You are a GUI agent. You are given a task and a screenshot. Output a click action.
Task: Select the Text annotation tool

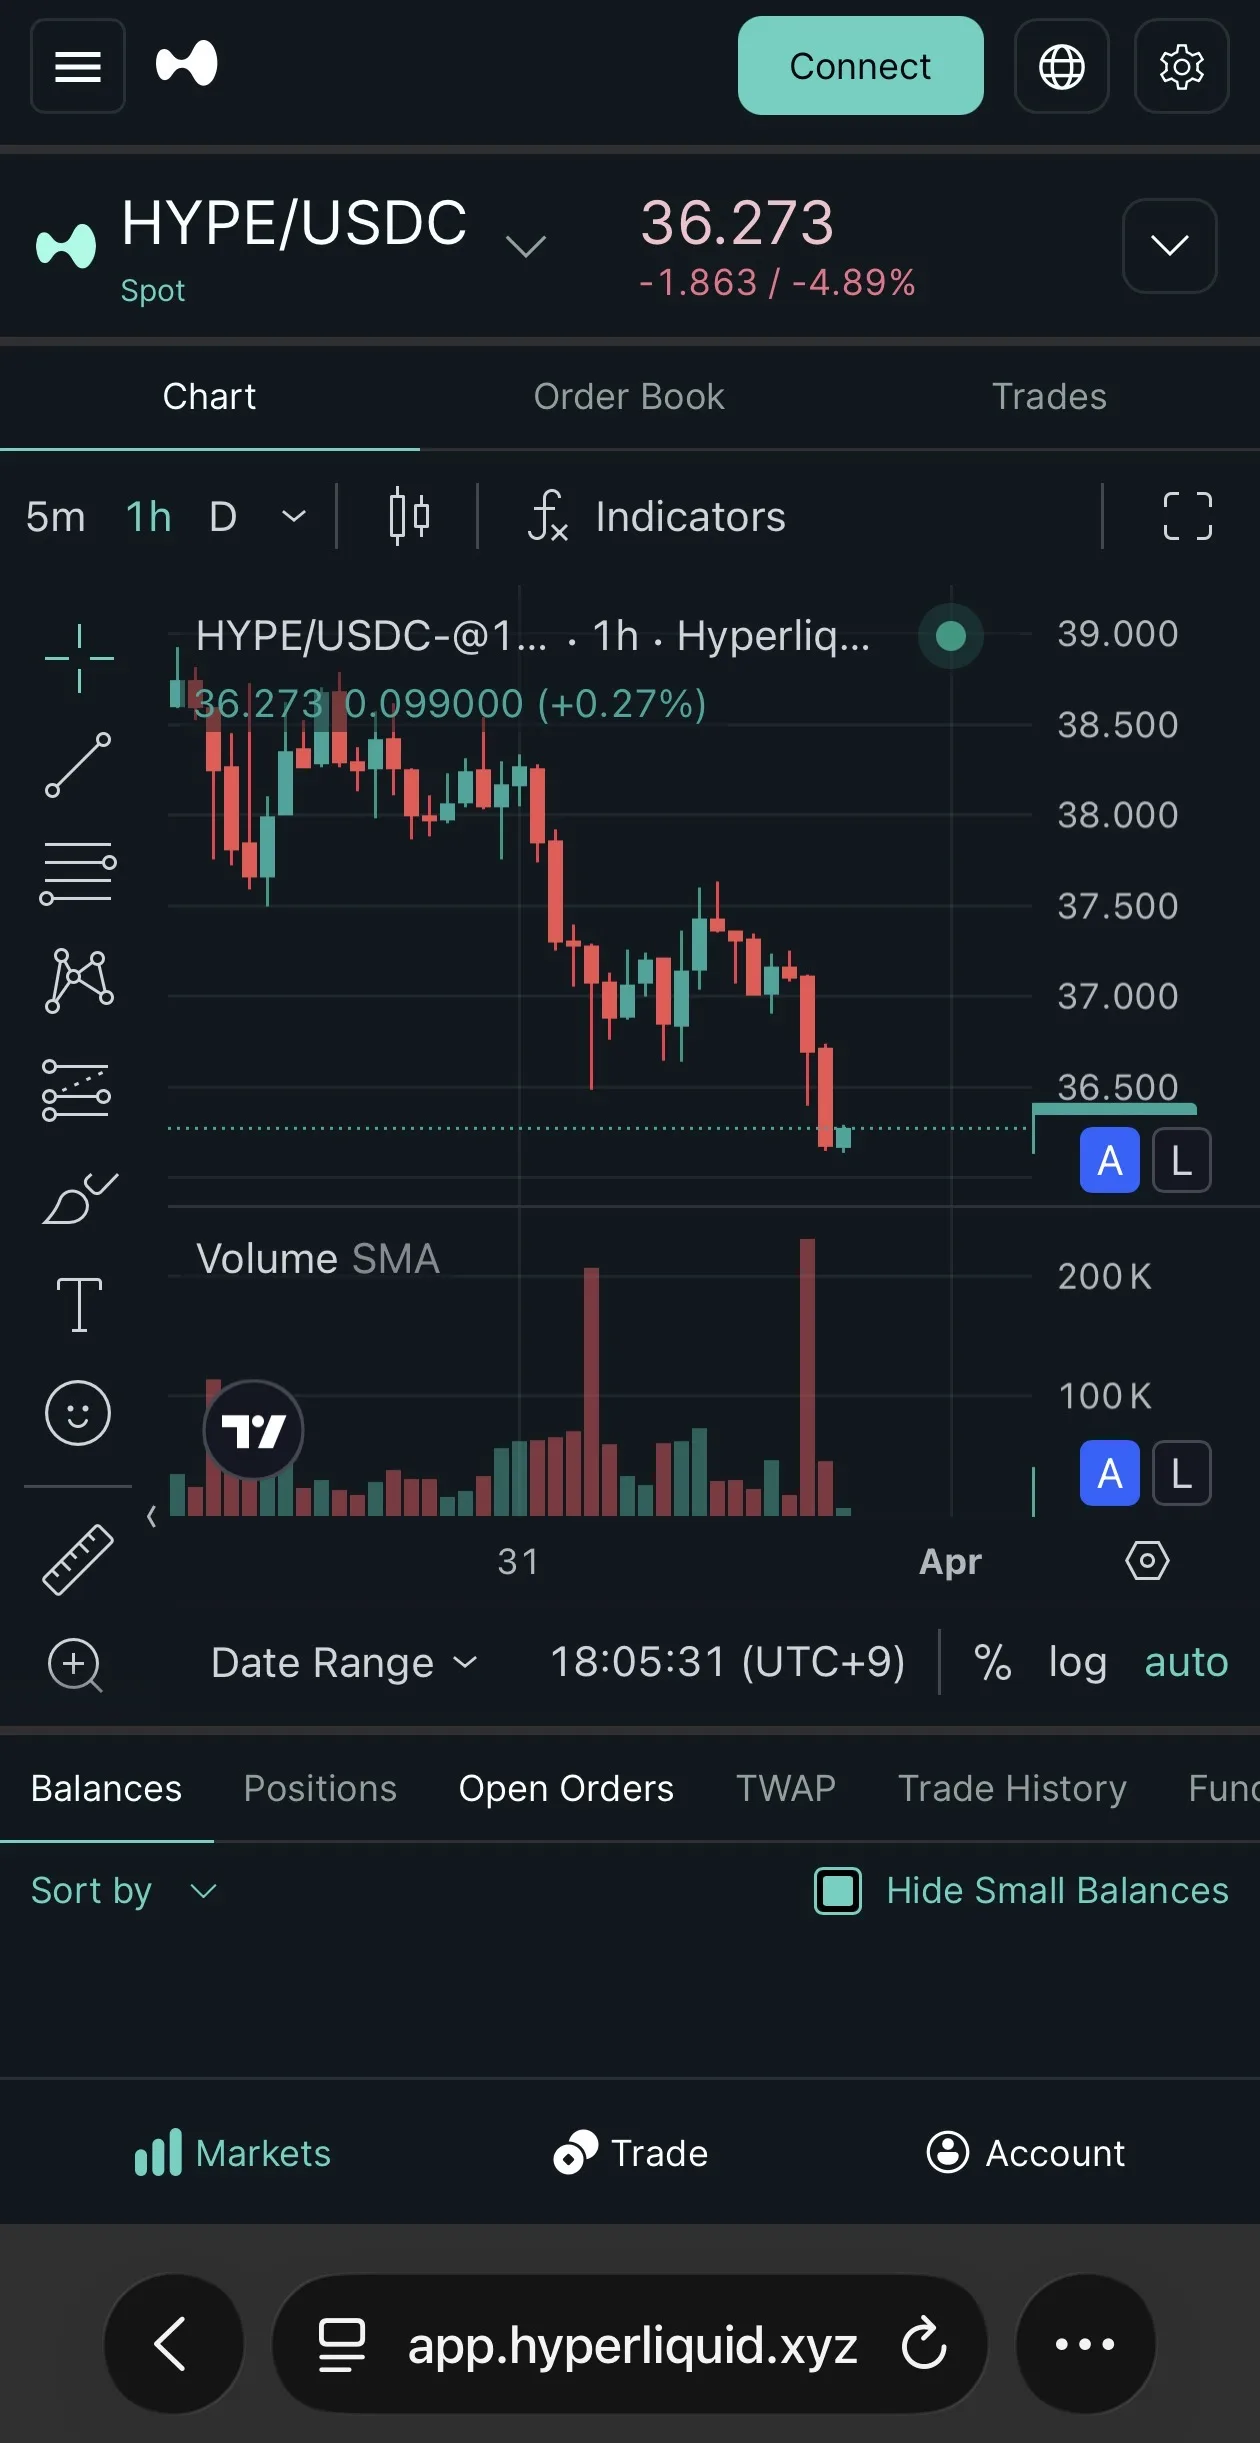(x=79, y=1305)
